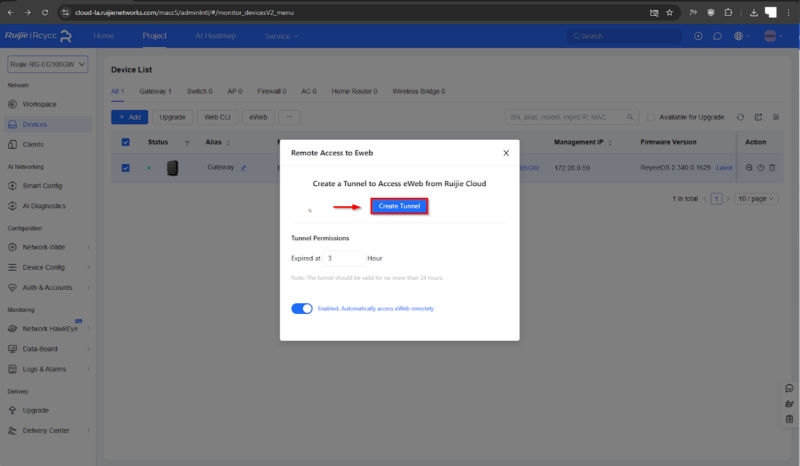Open the language globe selector
Viewport: 800px width, 466px height.
(x=741, y=36)
